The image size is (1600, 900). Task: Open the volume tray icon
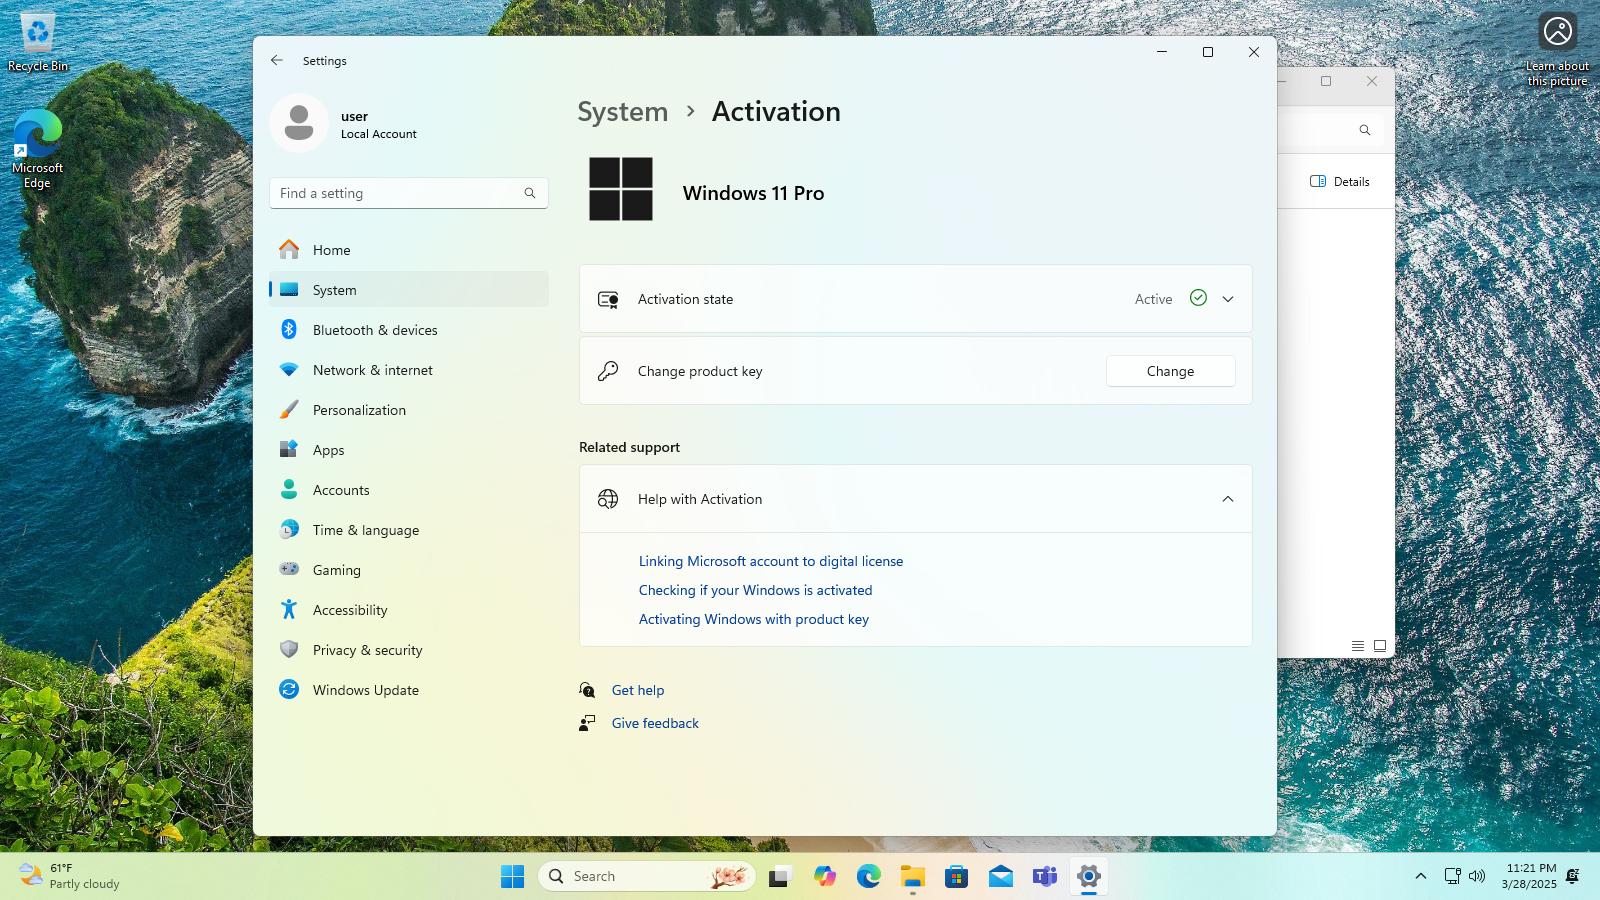(1477, 876)
